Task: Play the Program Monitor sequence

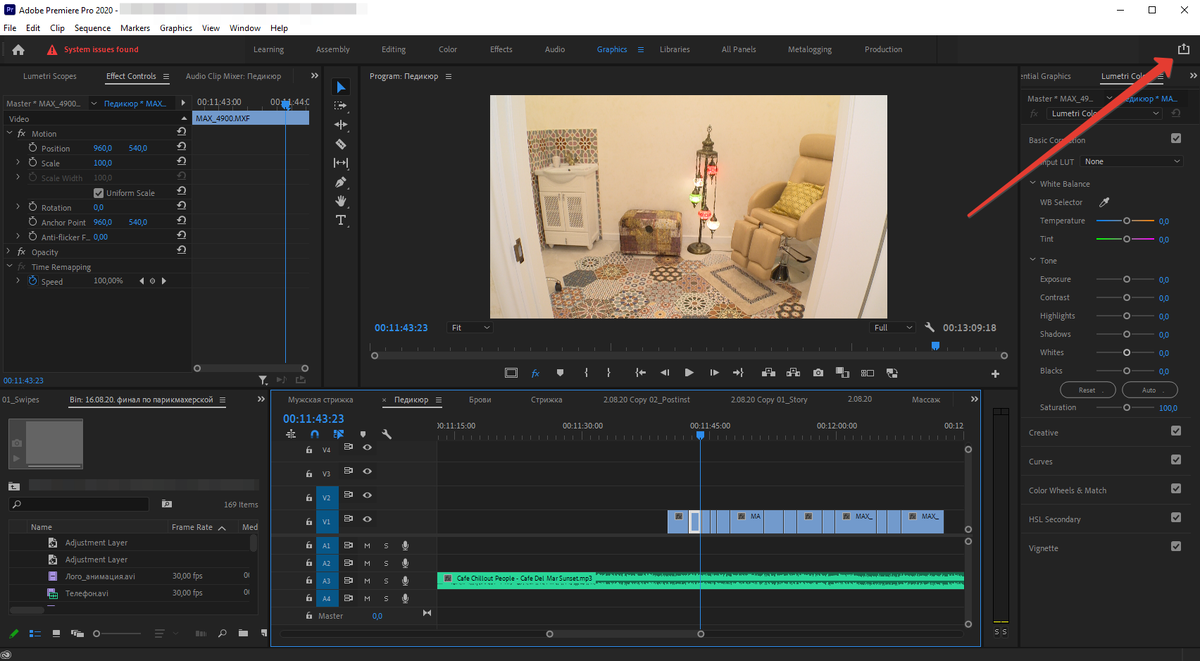Action: click(x=689, y=372)
